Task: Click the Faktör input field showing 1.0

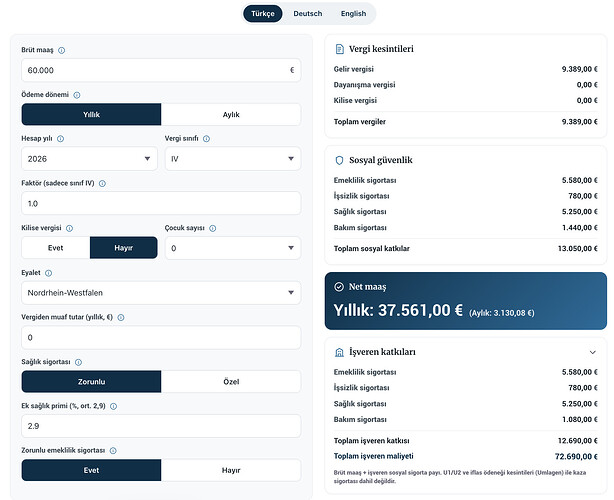Action: coord(161,204)
